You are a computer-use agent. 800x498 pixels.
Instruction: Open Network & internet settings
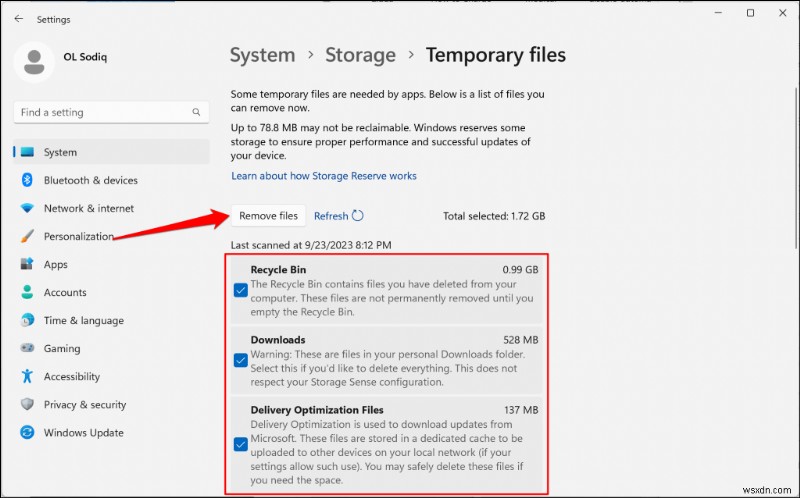(x=111, y=208)
